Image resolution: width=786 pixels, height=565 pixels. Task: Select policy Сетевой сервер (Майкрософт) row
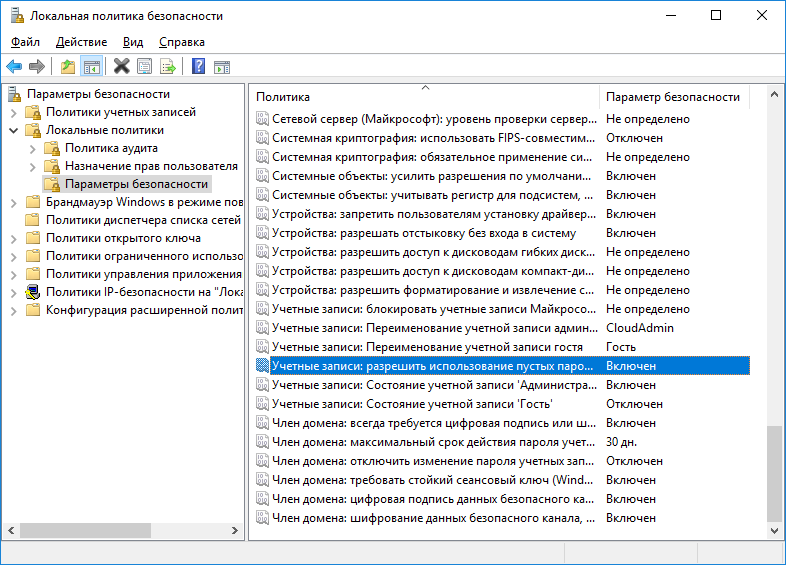click(x=502, y=119)
